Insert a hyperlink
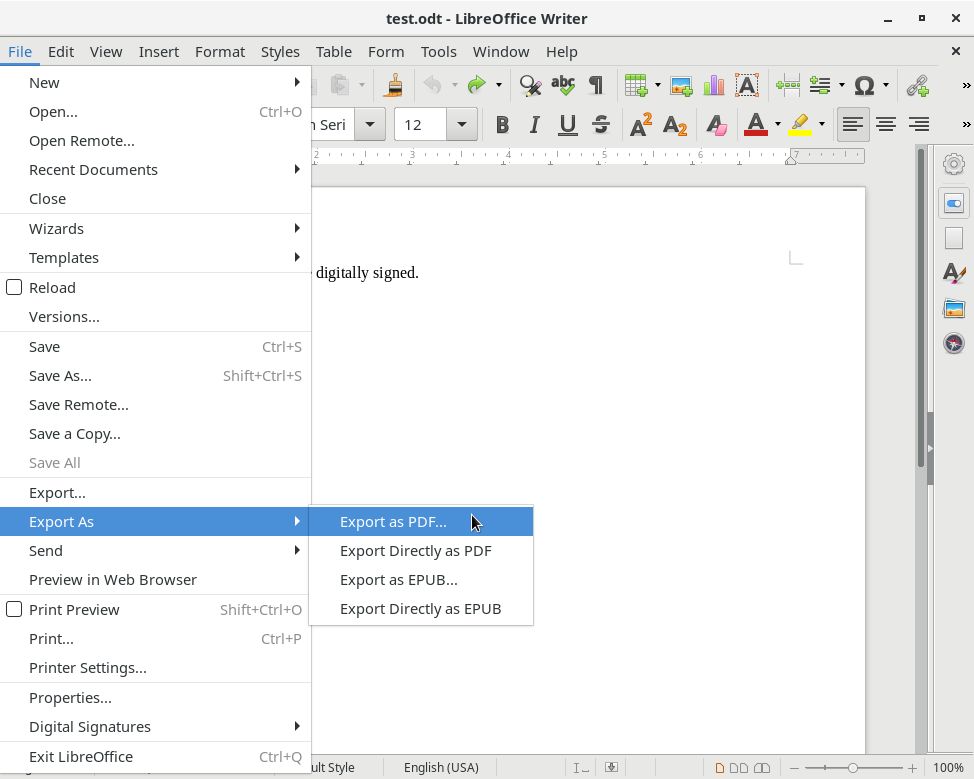This screenshot has width=974, height=779. pos(917,85)
